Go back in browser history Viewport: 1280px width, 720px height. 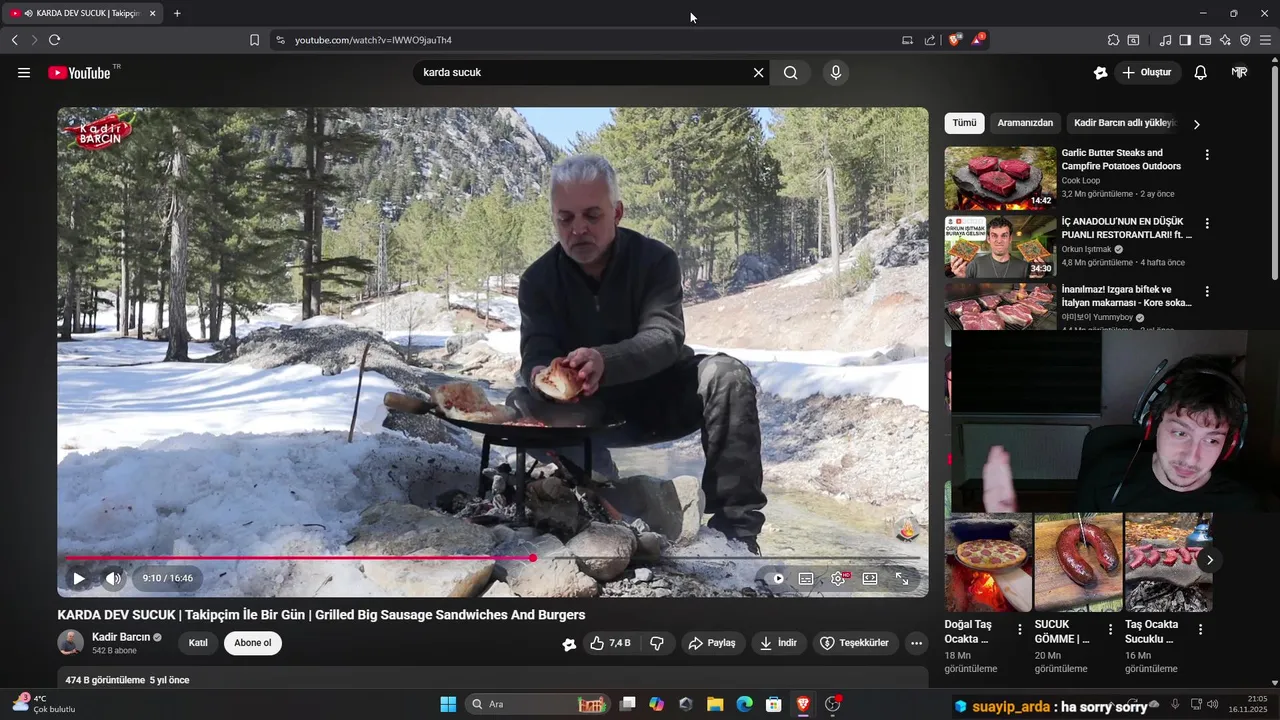(x=14, y=40)
